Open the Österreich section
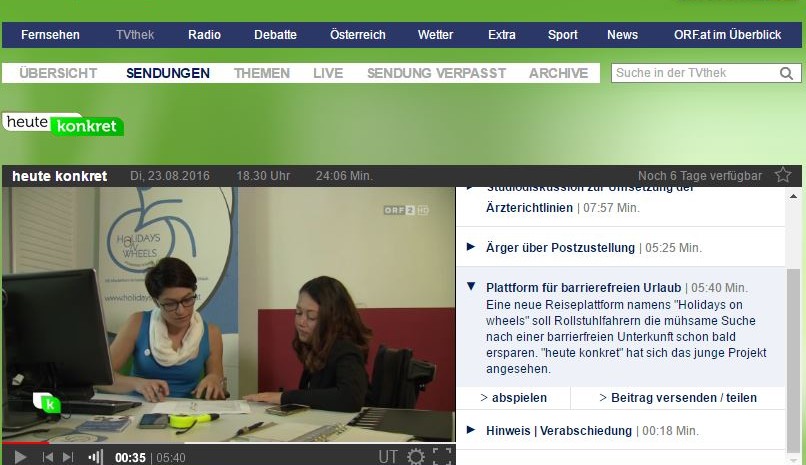The image size is (806, 465). tap(358, 35)
